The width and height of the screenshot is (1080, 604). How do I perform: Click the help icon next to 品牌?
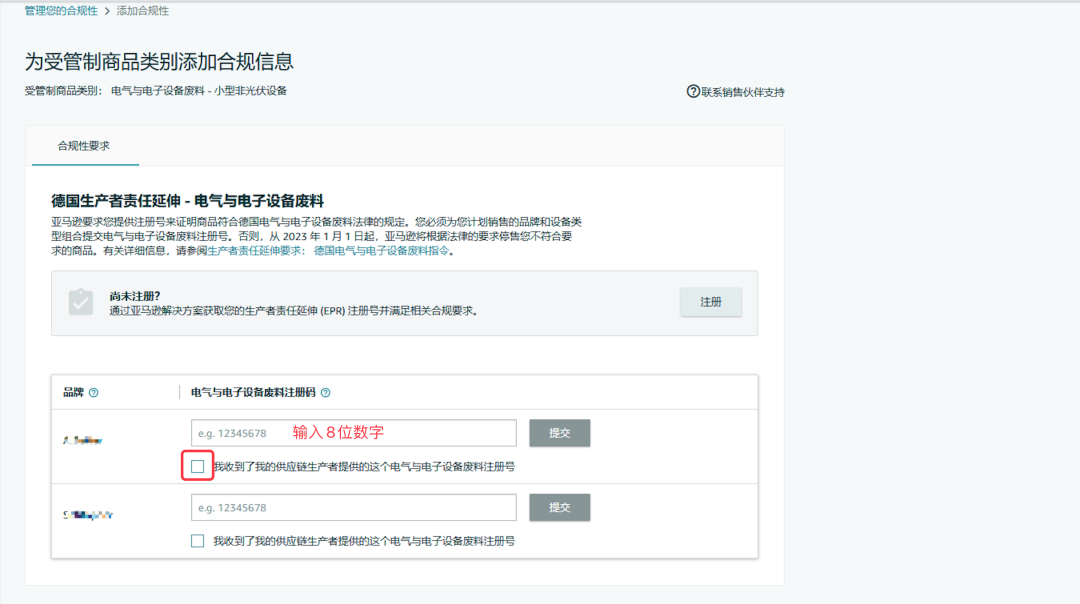[94, 393]
